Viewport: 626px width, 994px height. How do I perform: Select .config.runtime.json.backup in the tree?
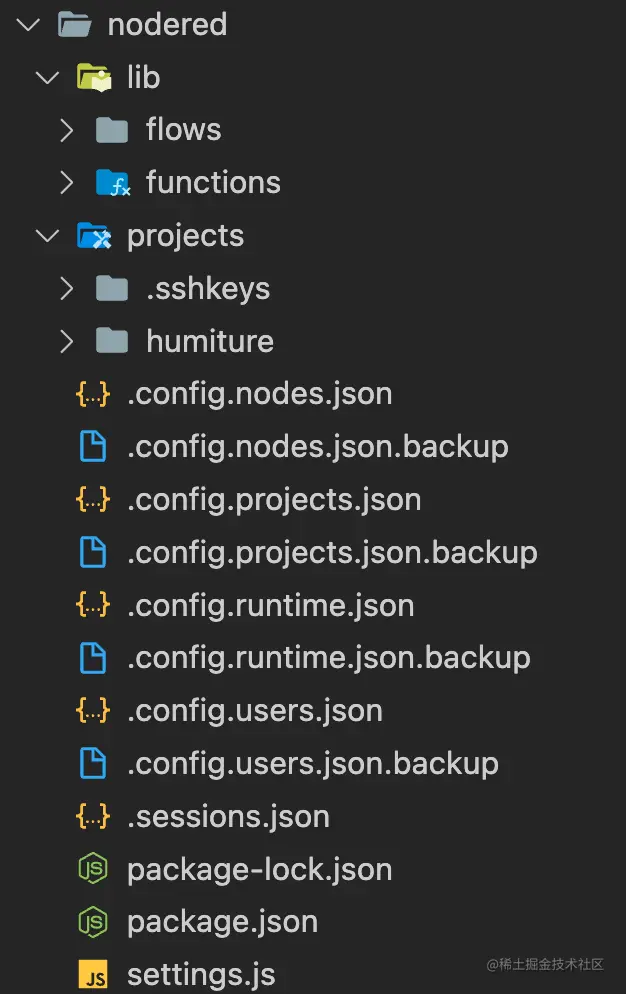pos(328,658)
